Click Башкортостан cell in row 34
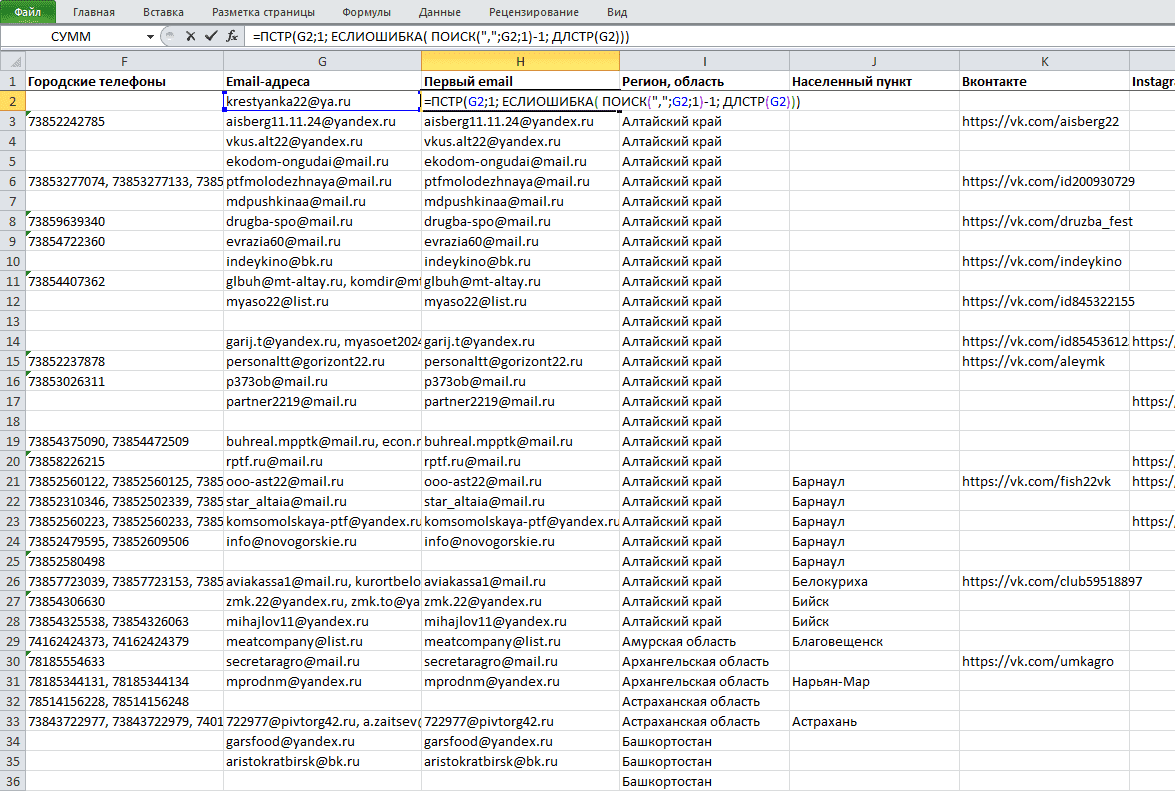 click(704, 742)
